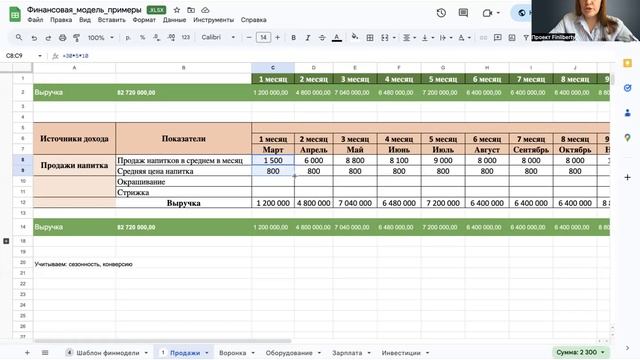Open the zoom 100% dropdown

point(100,38)
